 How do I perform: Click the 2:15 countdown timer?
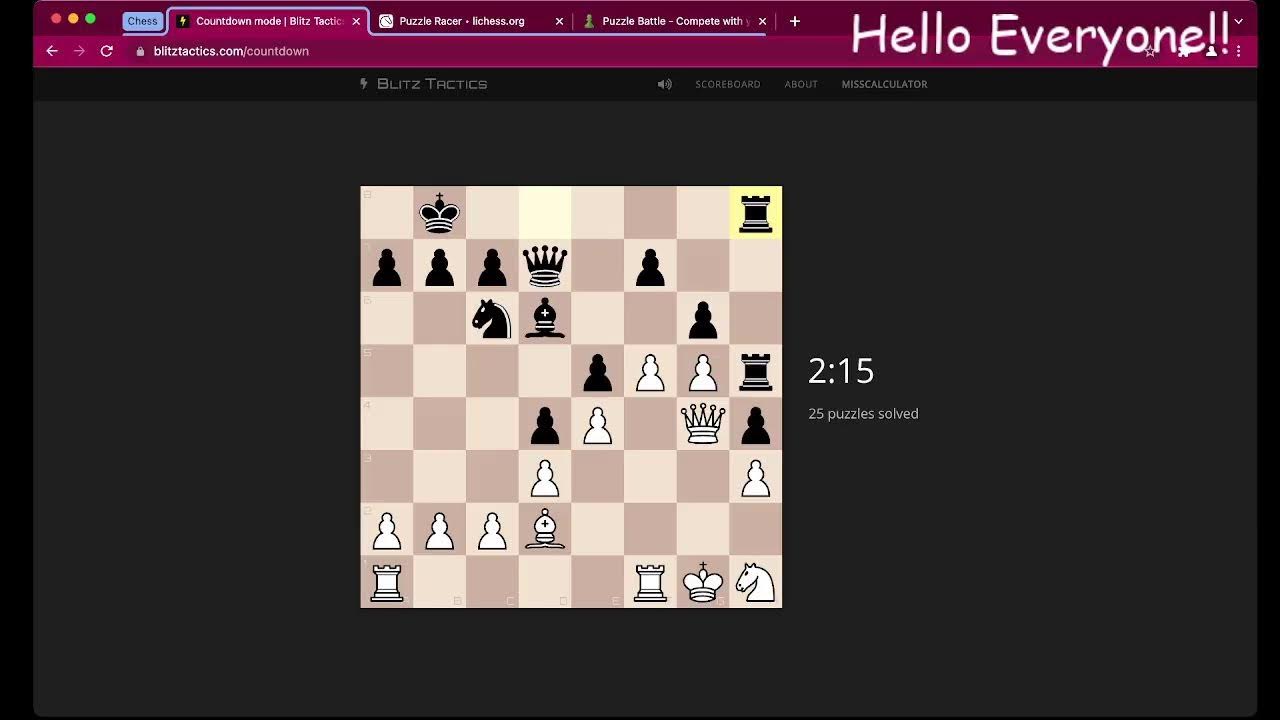841,371
